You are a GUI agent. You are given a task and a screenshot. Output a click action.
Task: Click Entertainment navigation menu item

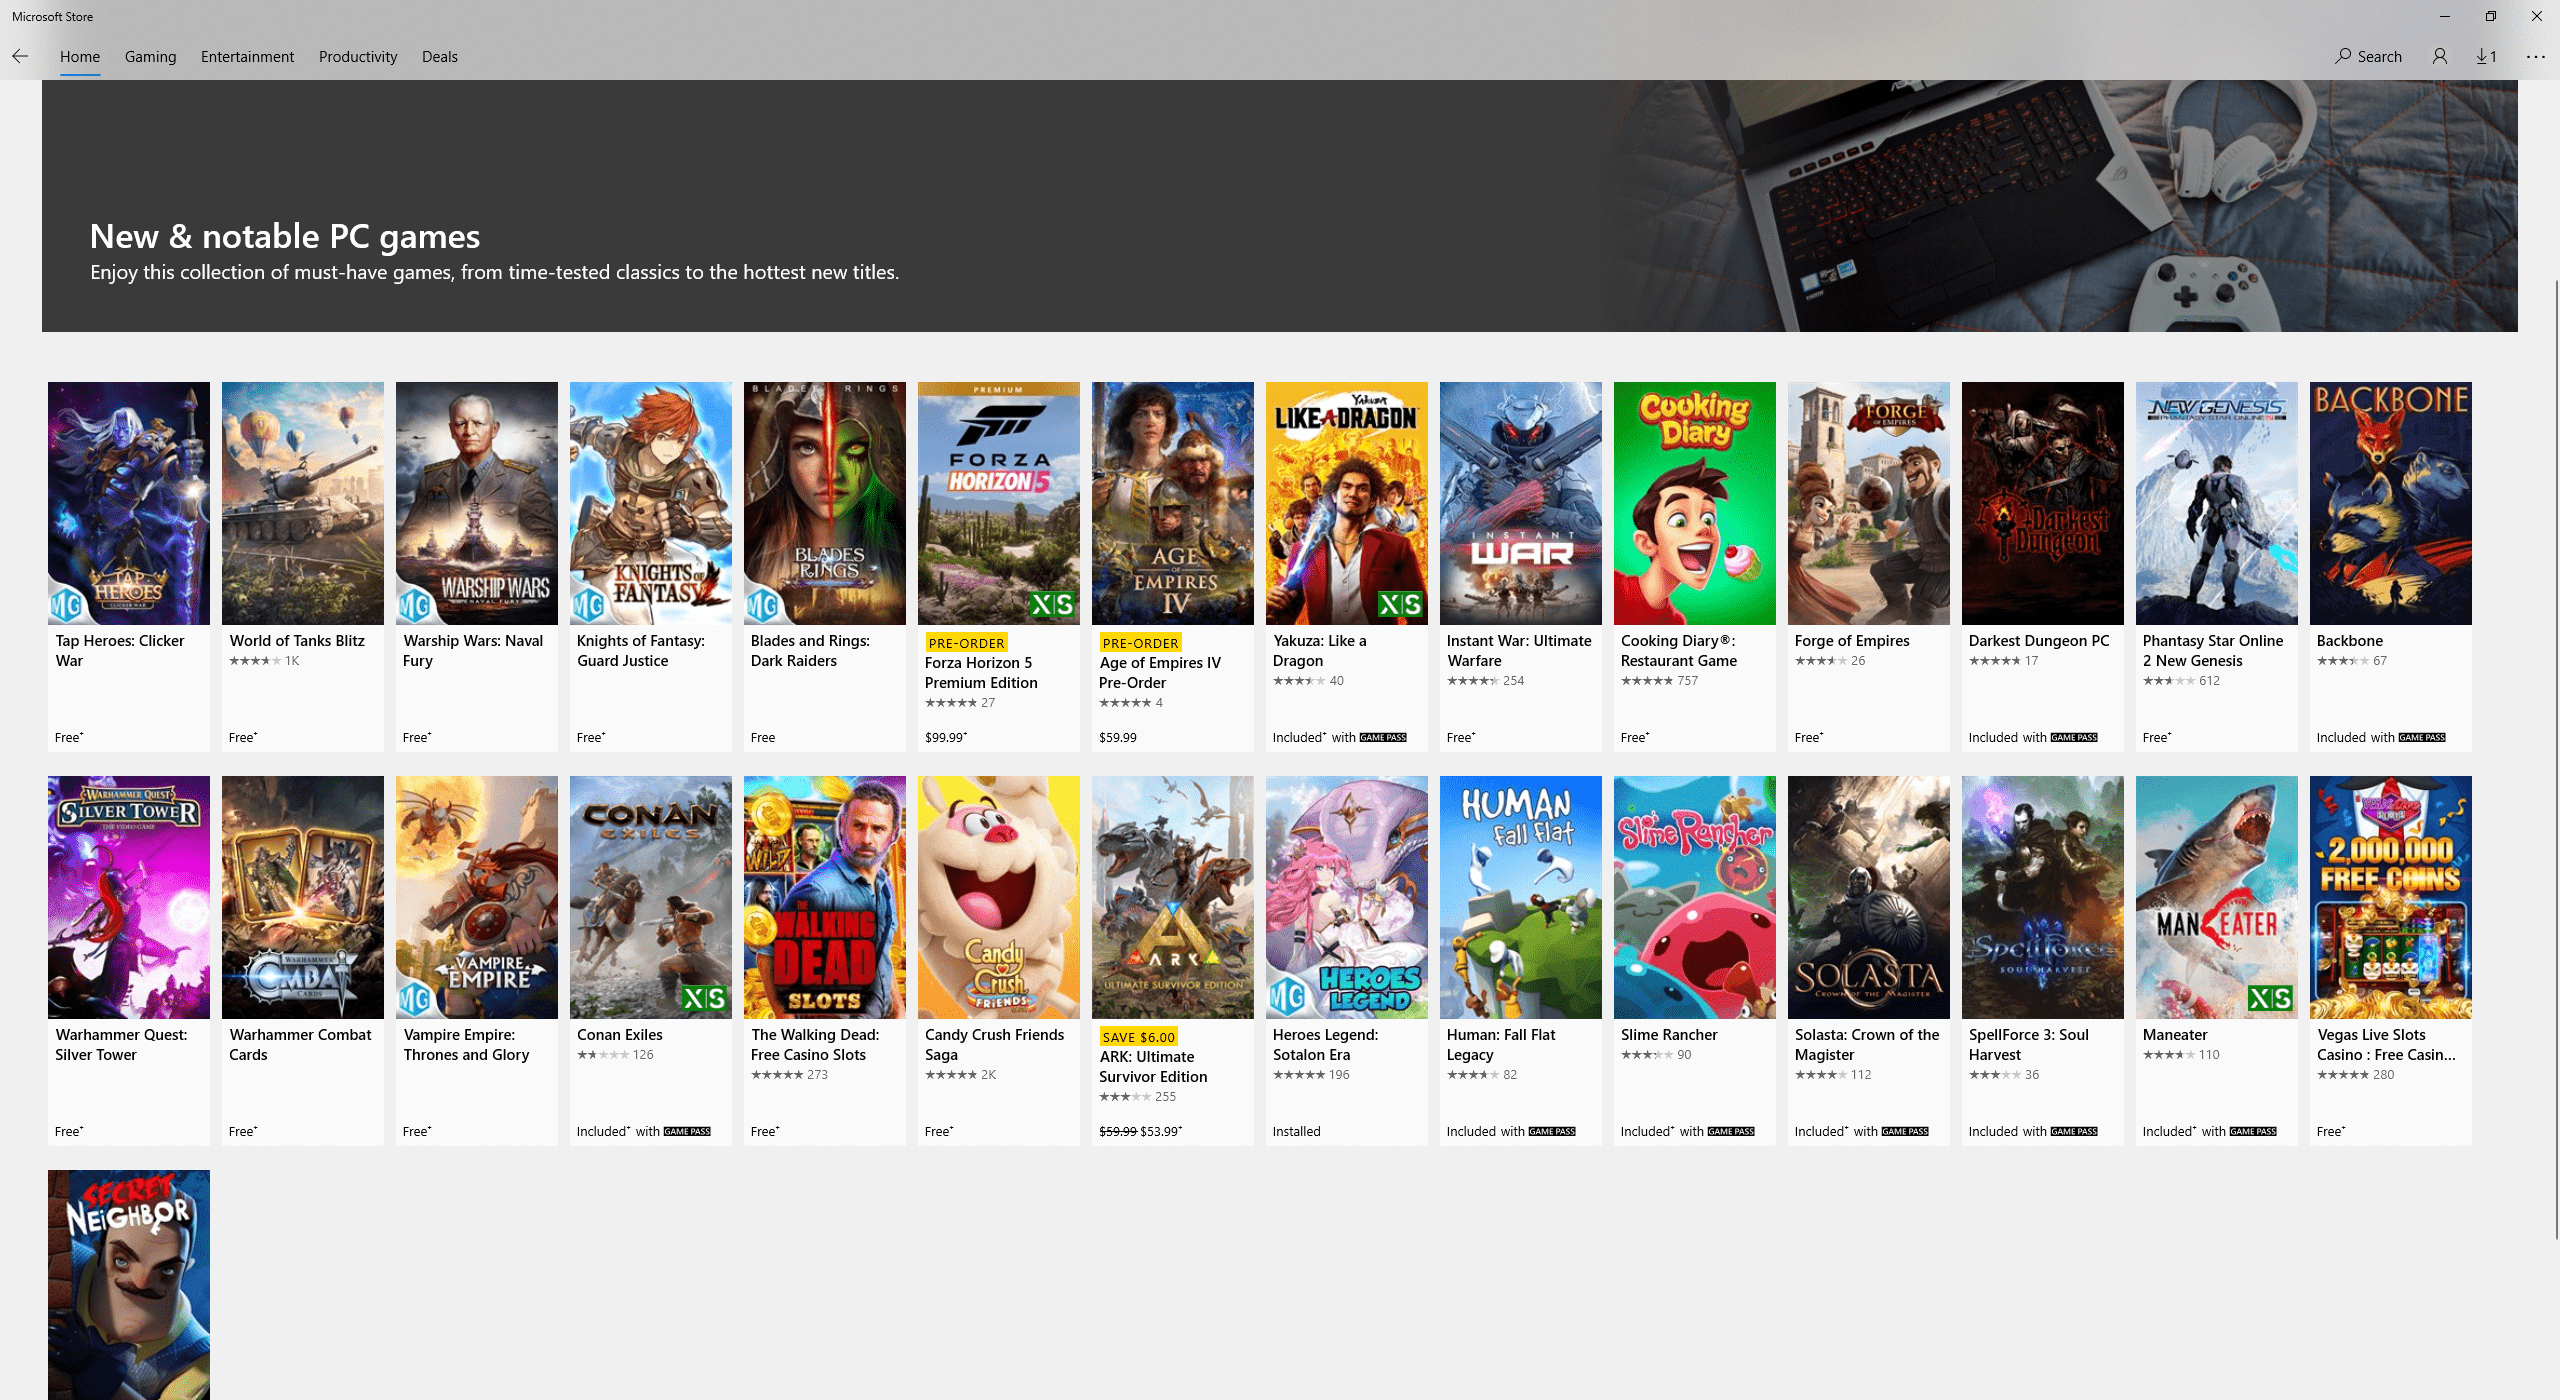coord(247,57)
